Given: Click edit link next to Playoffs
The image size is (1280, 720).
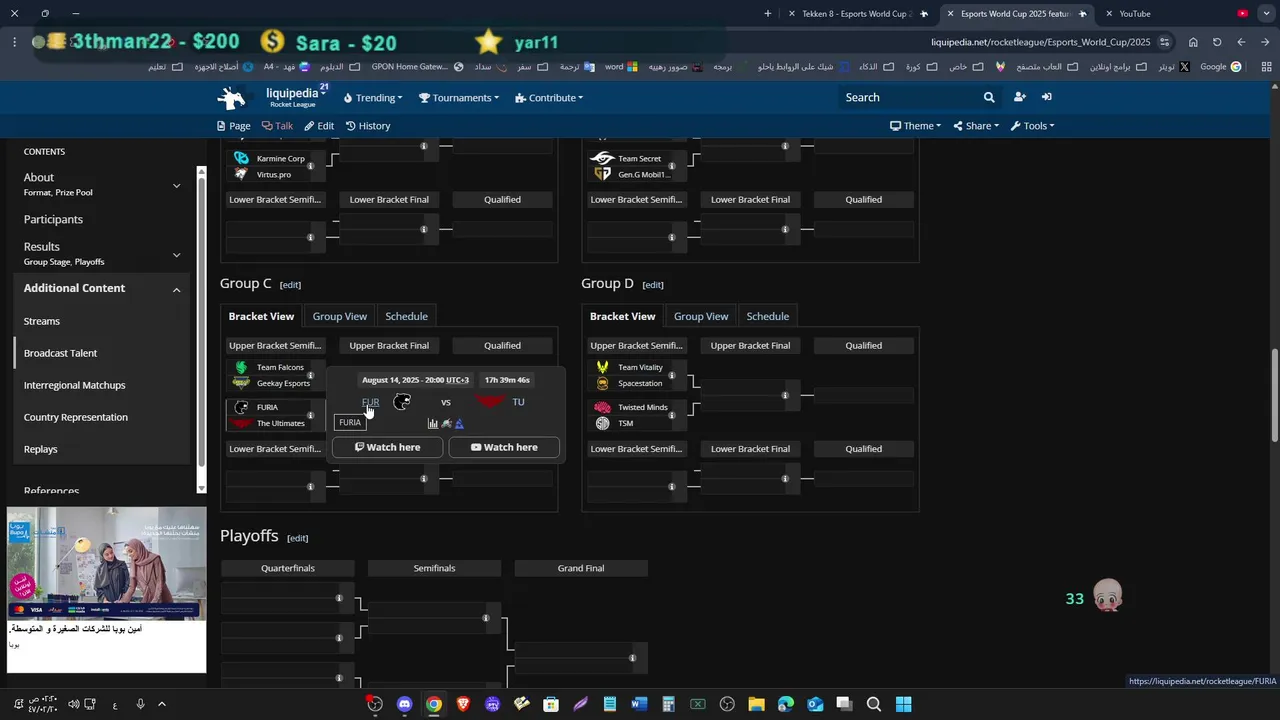Looking at the screenshot, I should point(297,538).
